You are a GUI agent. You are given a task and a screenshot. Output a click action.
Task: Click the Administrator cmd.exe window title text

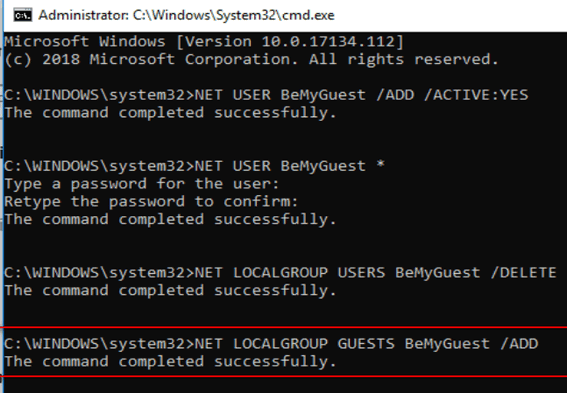(x=186, y=15)
